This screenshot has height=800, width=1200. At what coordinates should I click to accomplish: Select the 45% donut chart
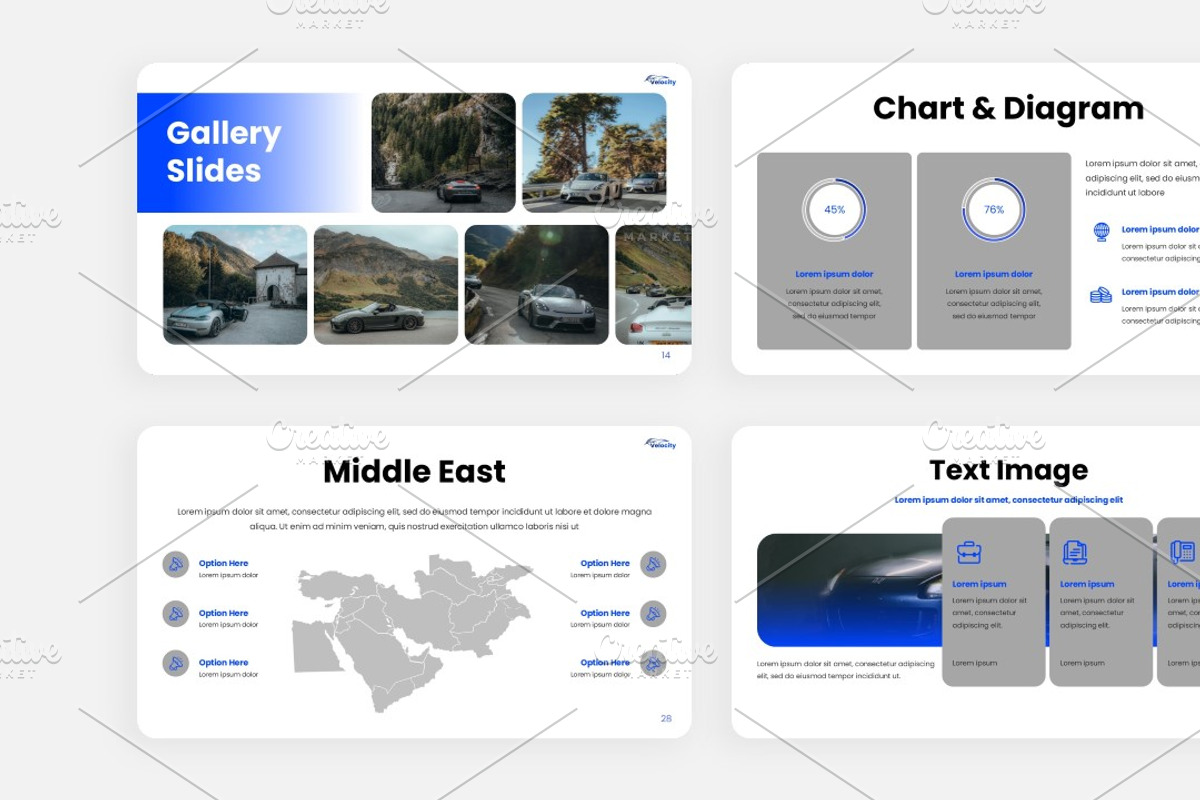[x=834, y=210]
